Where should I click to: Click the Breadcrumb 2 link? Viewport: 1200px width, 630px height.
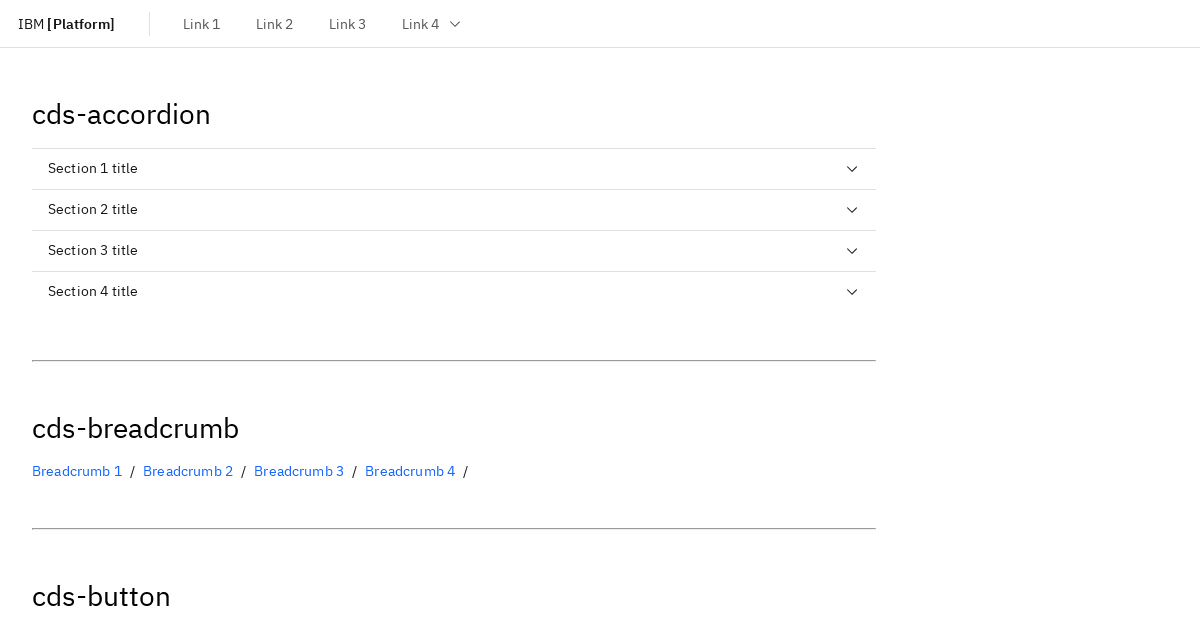click(x=188, y=471)
